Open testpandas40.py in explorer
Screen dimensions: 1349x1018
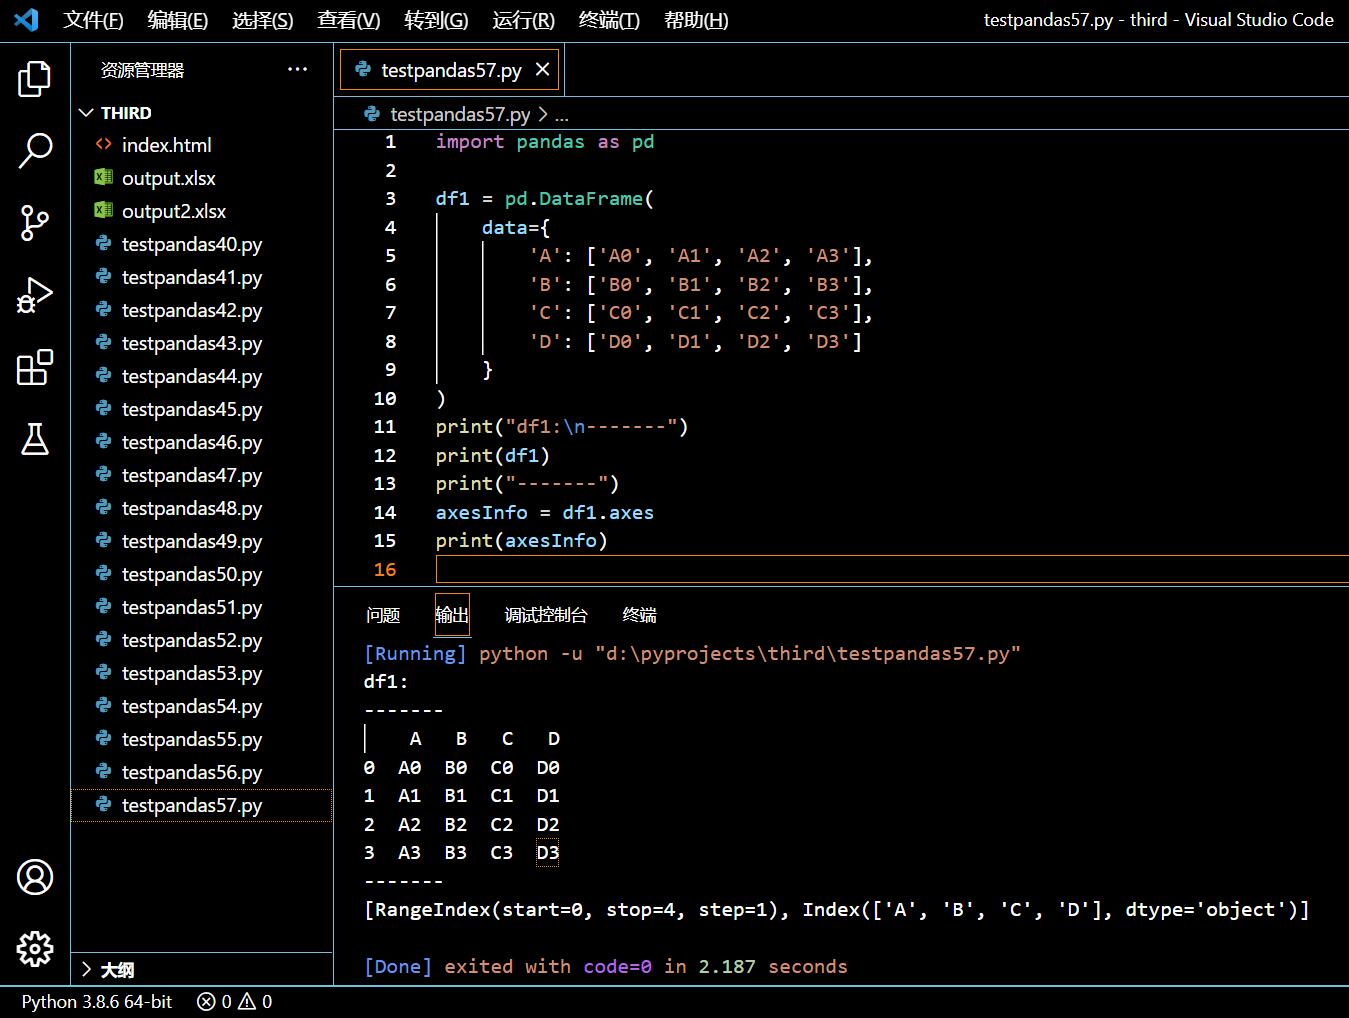pos(202,244)
